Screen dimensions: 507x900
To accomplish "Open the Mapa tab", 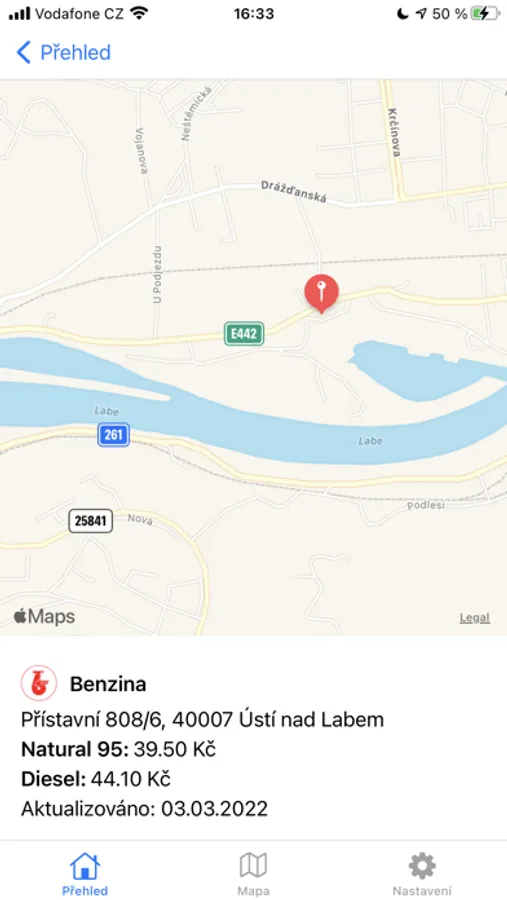I will point(253,874).
